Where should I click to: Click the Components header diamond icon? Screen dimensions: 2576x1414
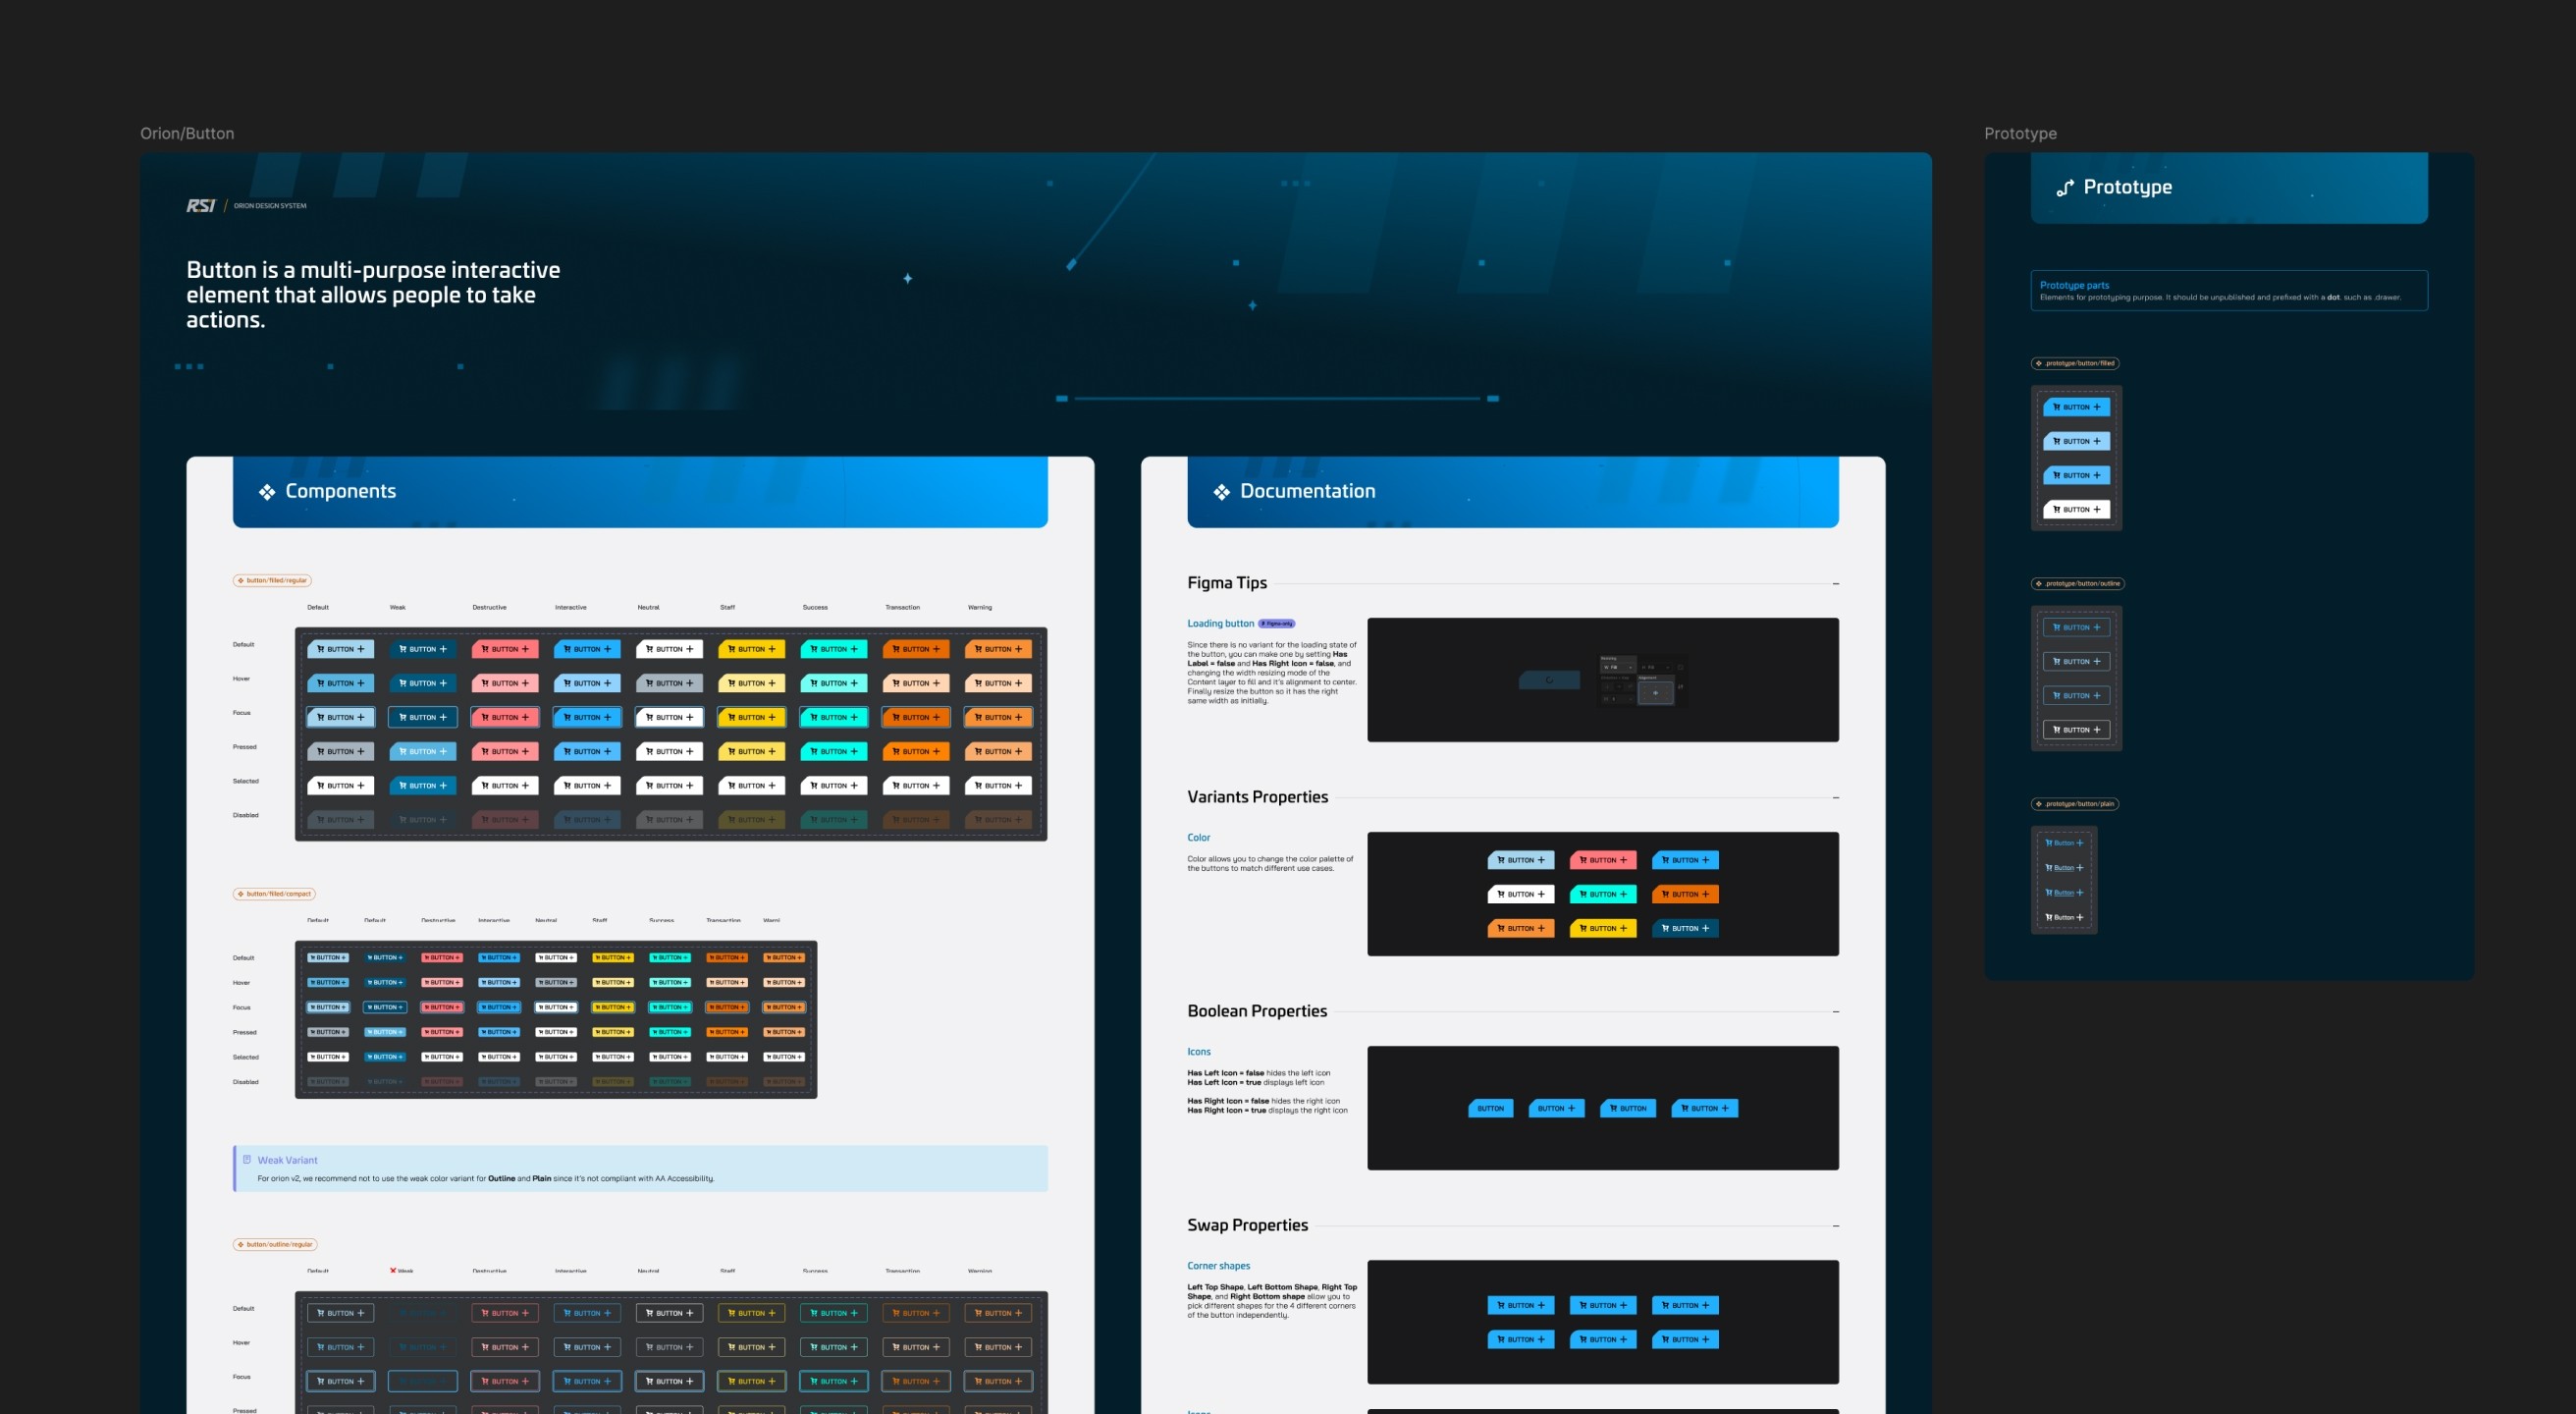pos(267,492)
